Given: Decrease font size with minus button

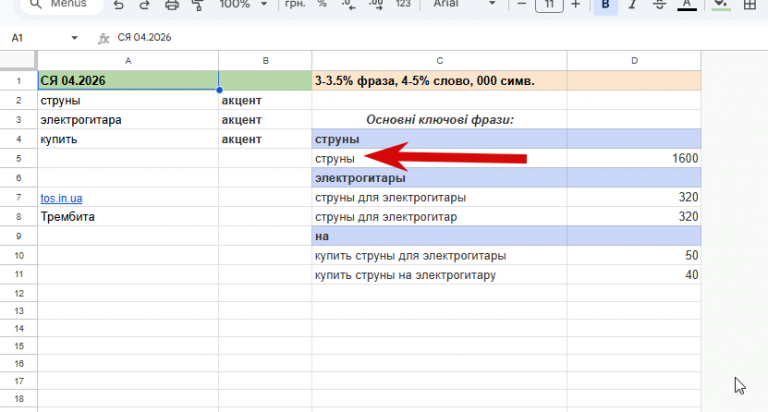Looking at the screenshot, I should click(522, 4).
